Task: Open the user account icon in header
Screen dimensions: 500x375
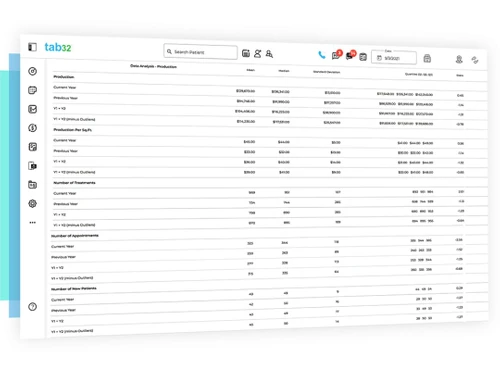Action: [459, 59]
